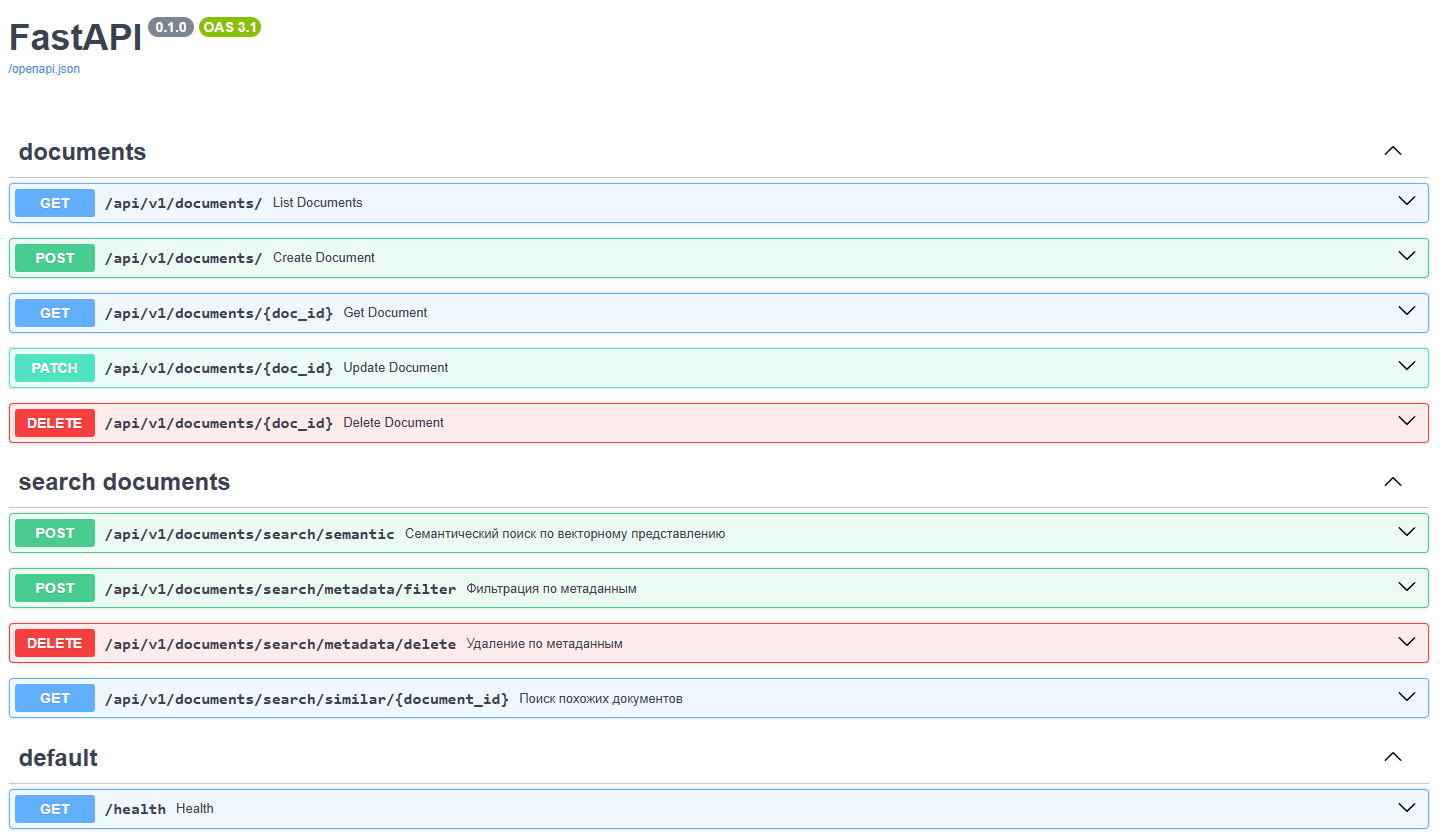The height and width of the screenshot is (836, 1449).
Task: Click GET badge for similar documents endpoint
Action: pos(55,698)
